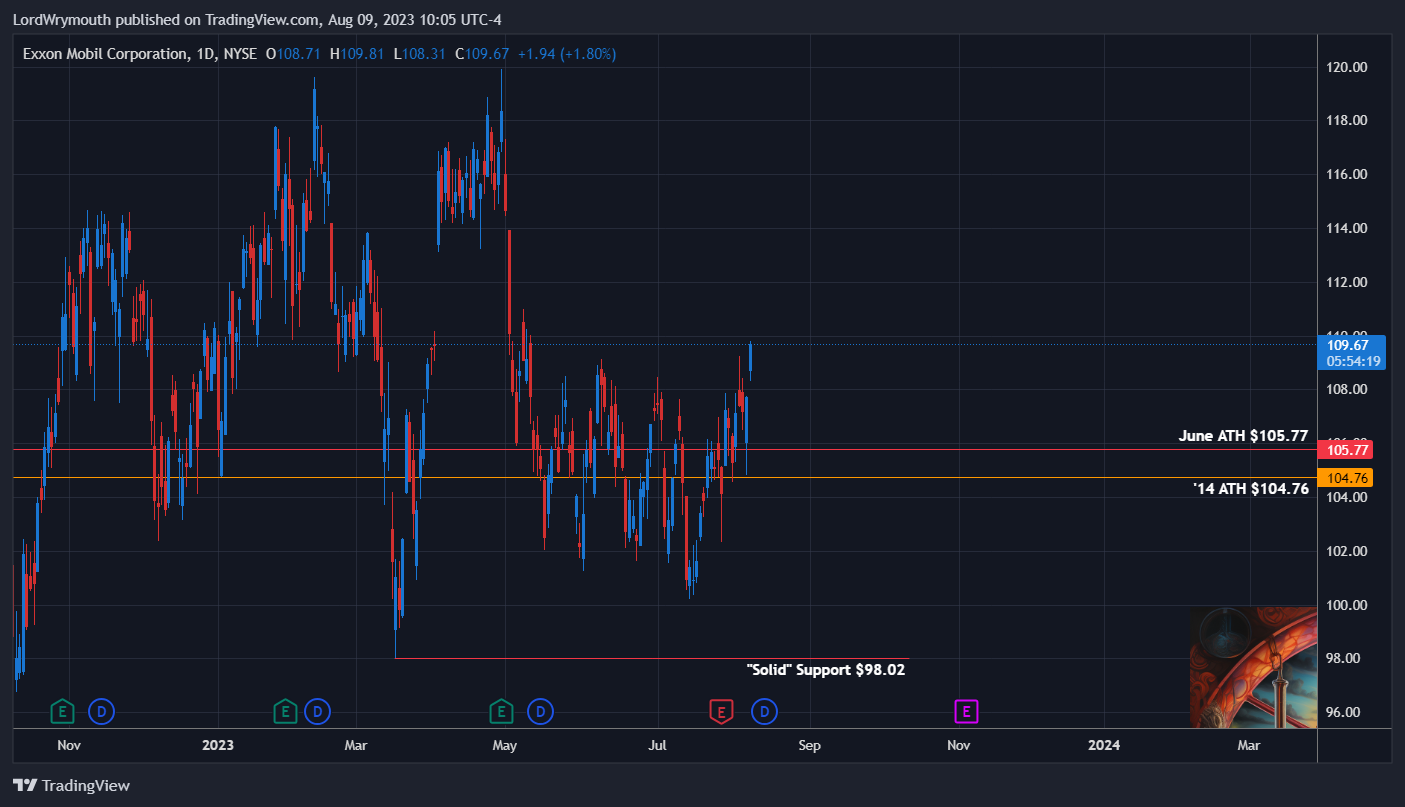Click the orange 104.76 price tag
The image size is (1405, 807).
coord(1345,478)
